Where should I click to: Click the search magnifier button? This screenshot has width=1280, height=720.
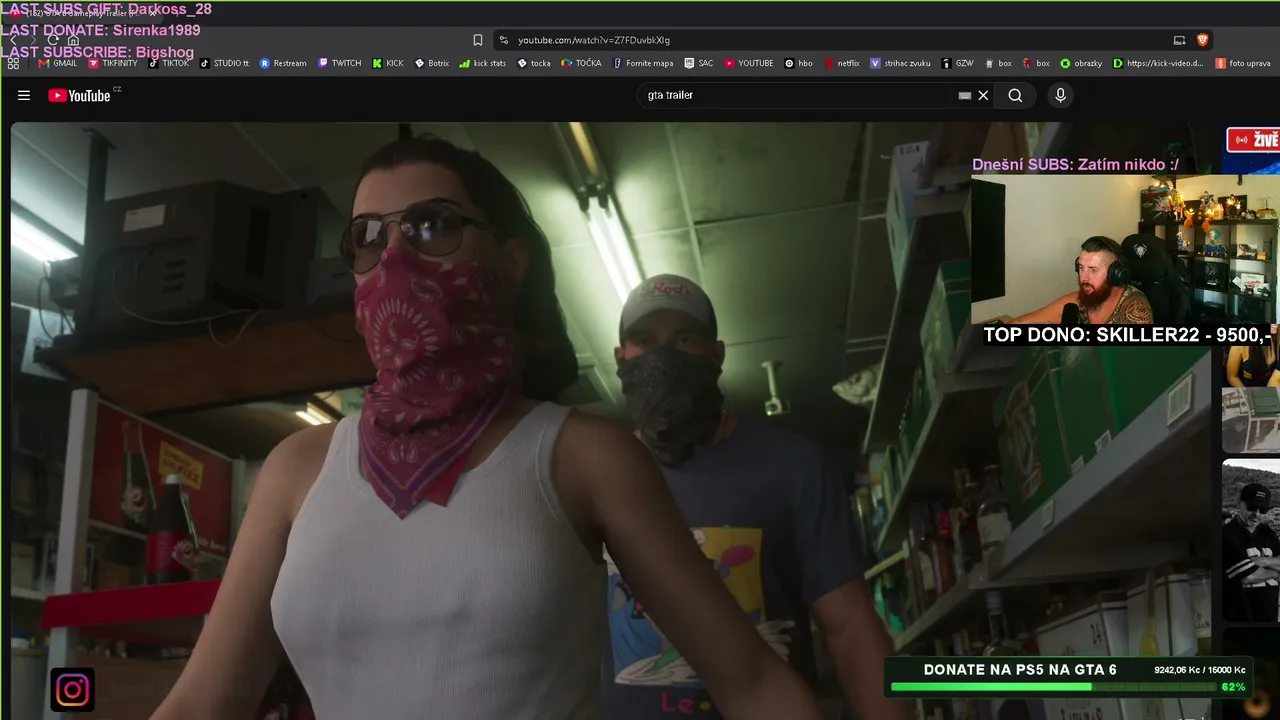pyautogui.click(x=1015, y=95)
